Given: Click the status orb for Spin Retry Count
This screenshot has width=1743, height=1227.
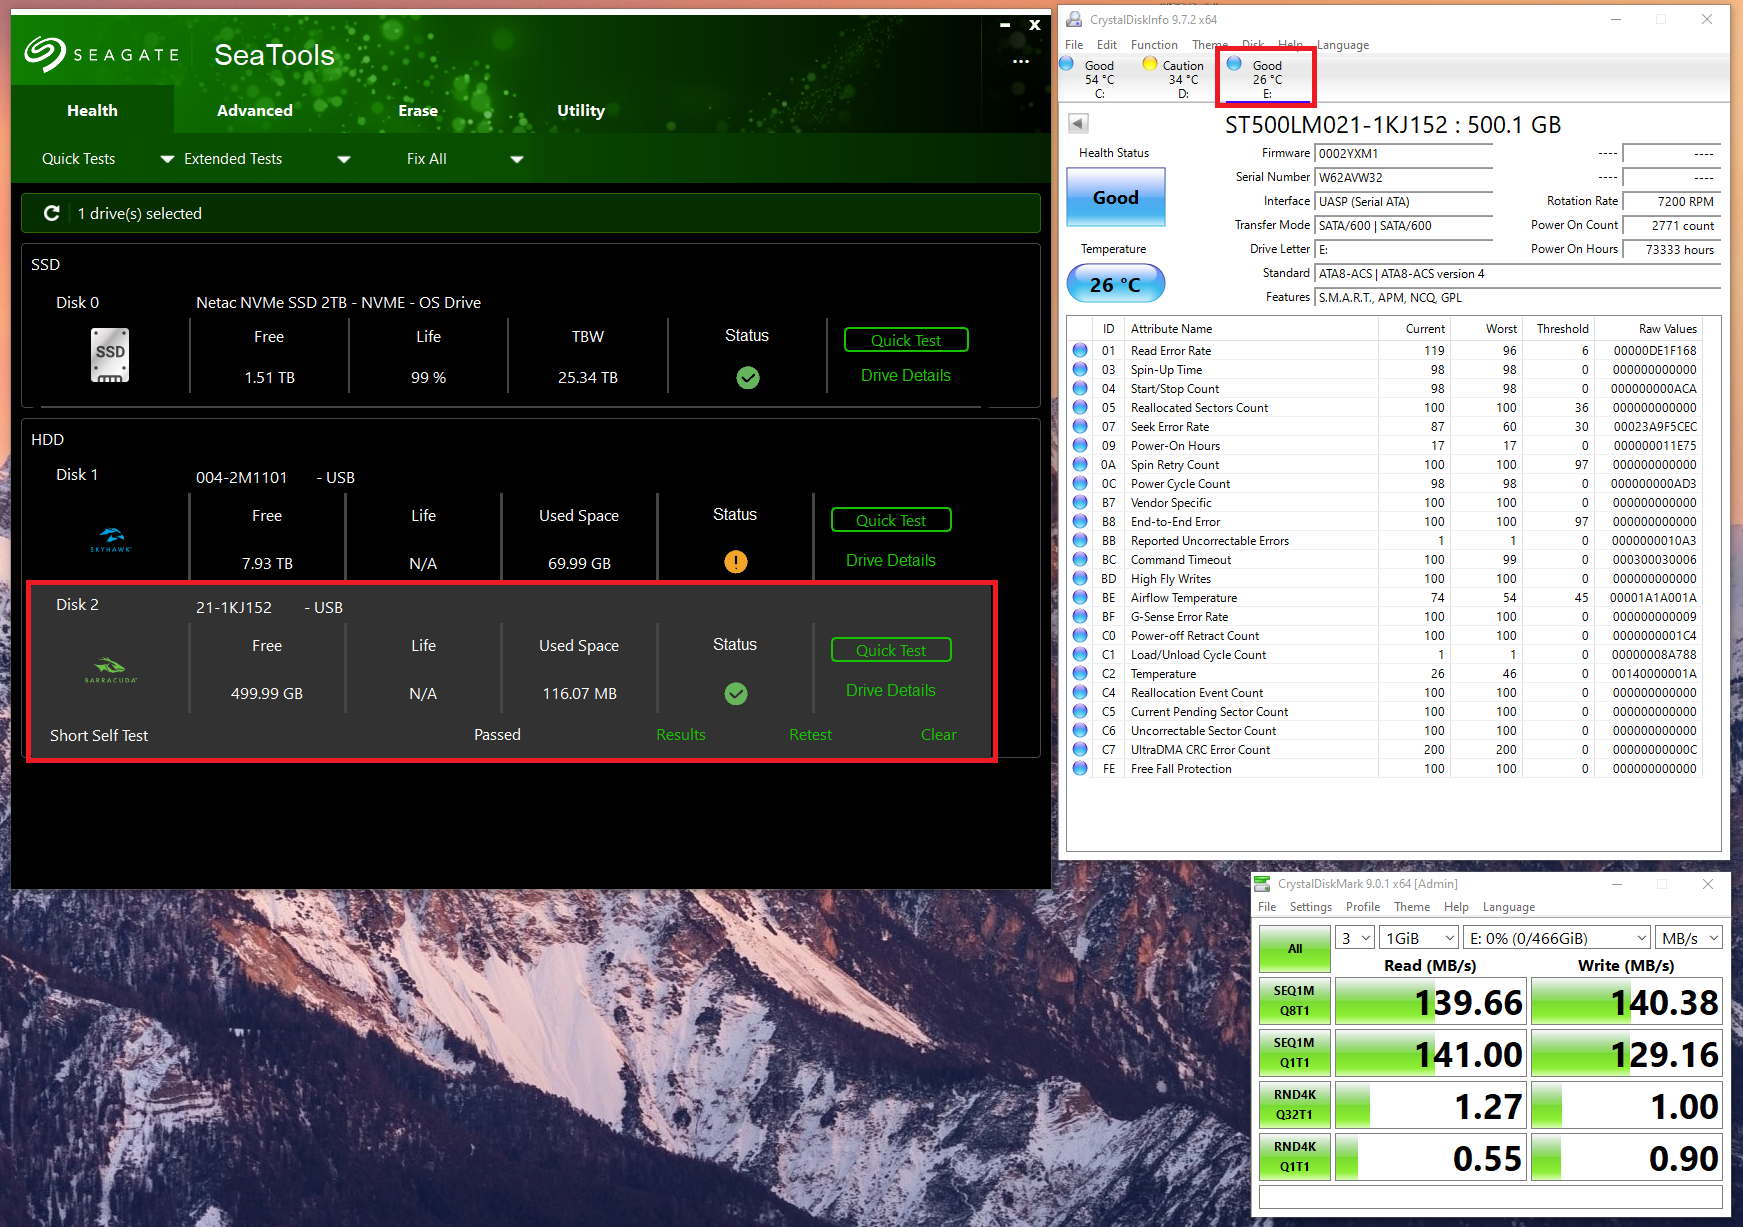Looking at the screenshot, I should tap(1080, 464).
